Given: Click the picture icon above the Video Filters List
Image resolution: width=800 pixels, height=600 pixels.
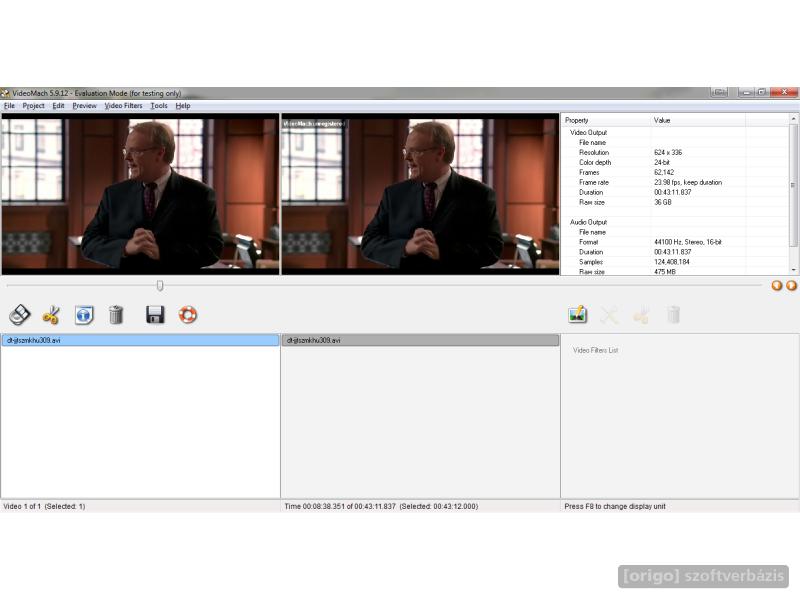Looking at the screenshot, I should pyautogui.click(x=578, y=315).
